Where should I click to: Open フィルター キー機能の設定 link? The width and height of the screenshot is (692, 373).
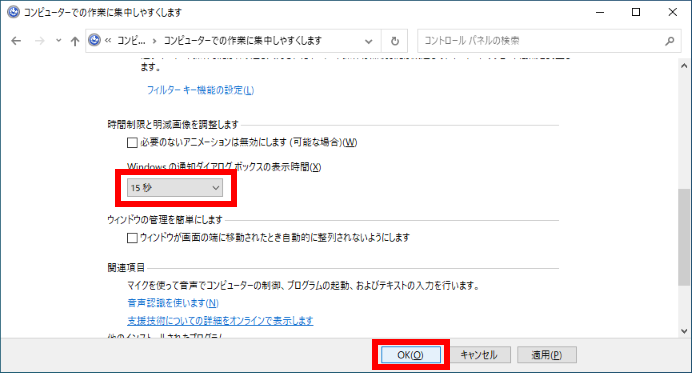coord(200,90)
